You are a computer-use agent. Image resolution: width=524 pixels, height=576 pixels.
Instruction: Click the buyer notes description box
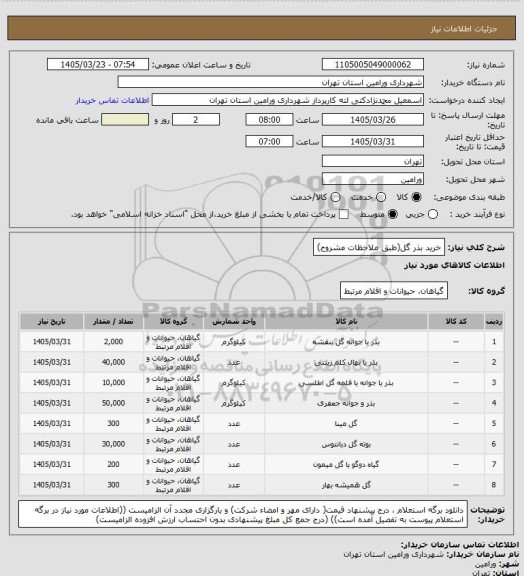[x=243, y=514]
